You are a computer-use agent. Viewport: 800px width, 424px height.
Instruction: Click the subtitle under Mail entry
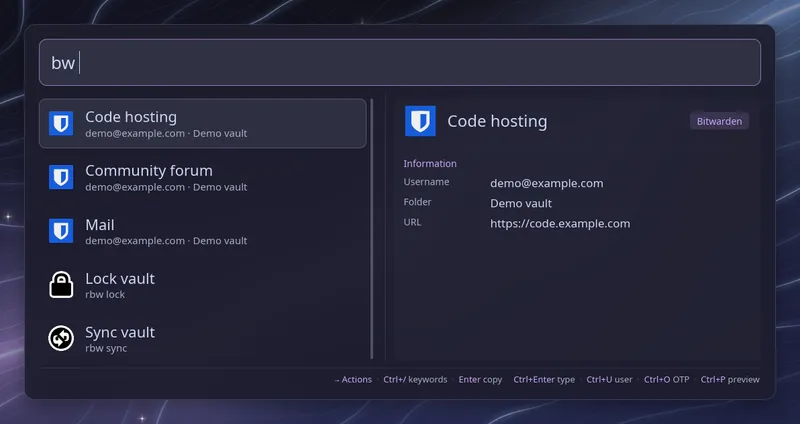point(166,241)
